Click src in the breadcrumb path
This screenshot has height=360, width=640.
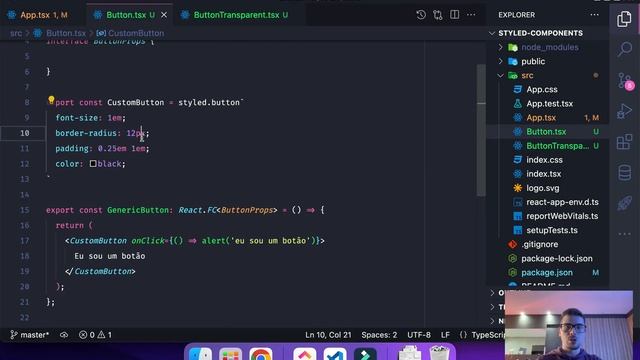(x=16, y=33)
